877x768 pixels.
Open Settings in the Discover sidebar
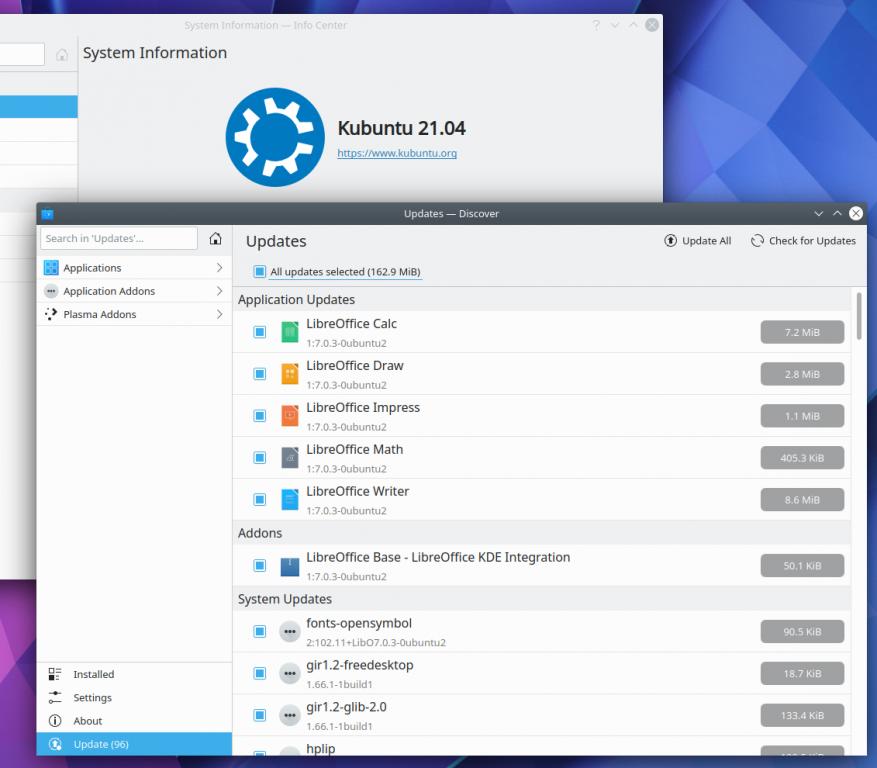(92, 698)
